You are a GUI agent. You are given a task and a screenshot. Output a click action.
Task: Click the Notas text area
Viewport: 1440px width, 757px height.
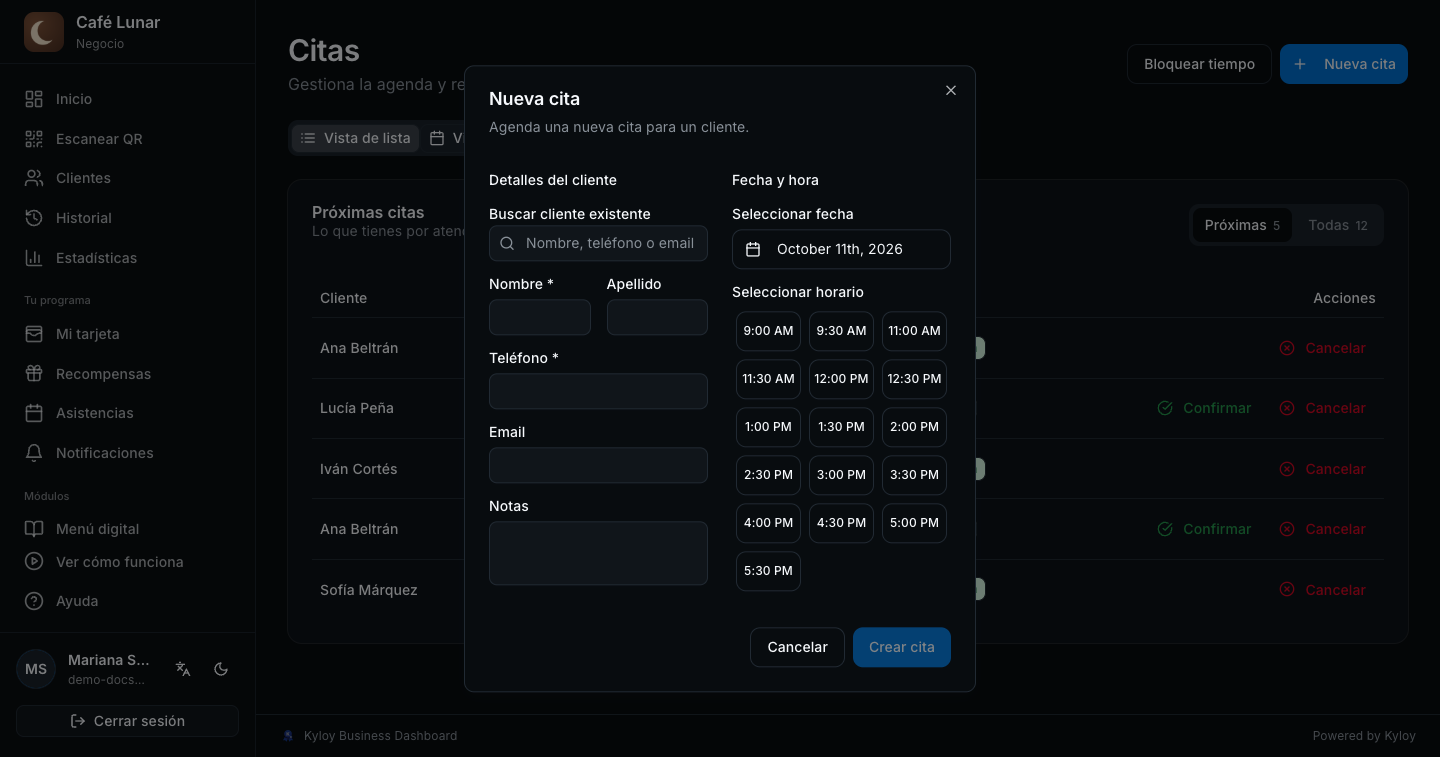pyautogui.click(x=598, y=553)
